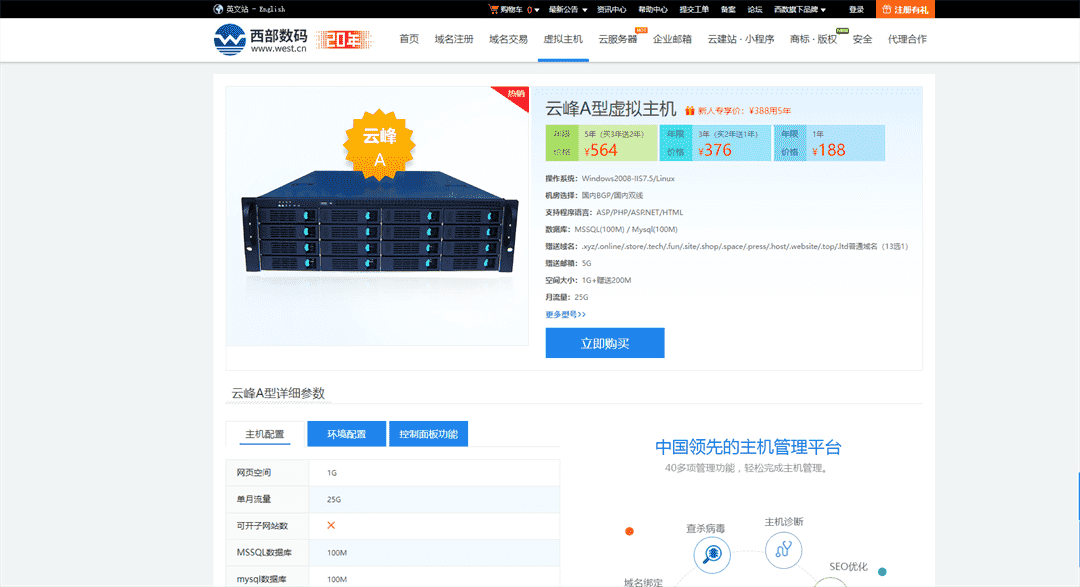
Task: Open the 资讯中心 link
Action: [612, 10]
